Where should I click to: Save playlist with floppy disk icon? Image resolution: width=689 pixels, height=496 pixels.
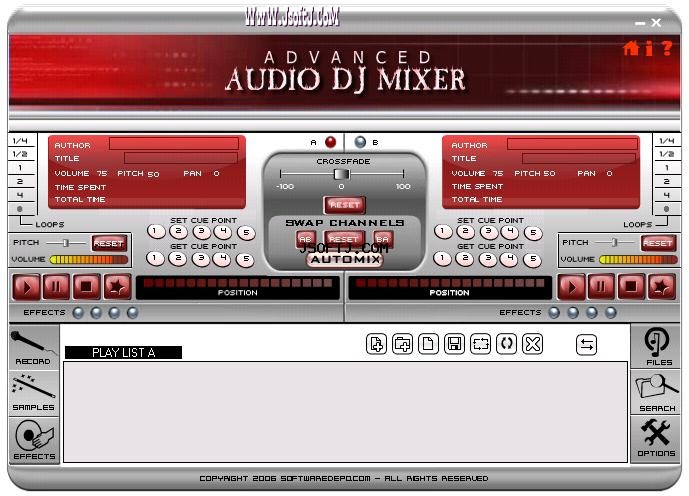pyautogui.click(x=454, y=344)
